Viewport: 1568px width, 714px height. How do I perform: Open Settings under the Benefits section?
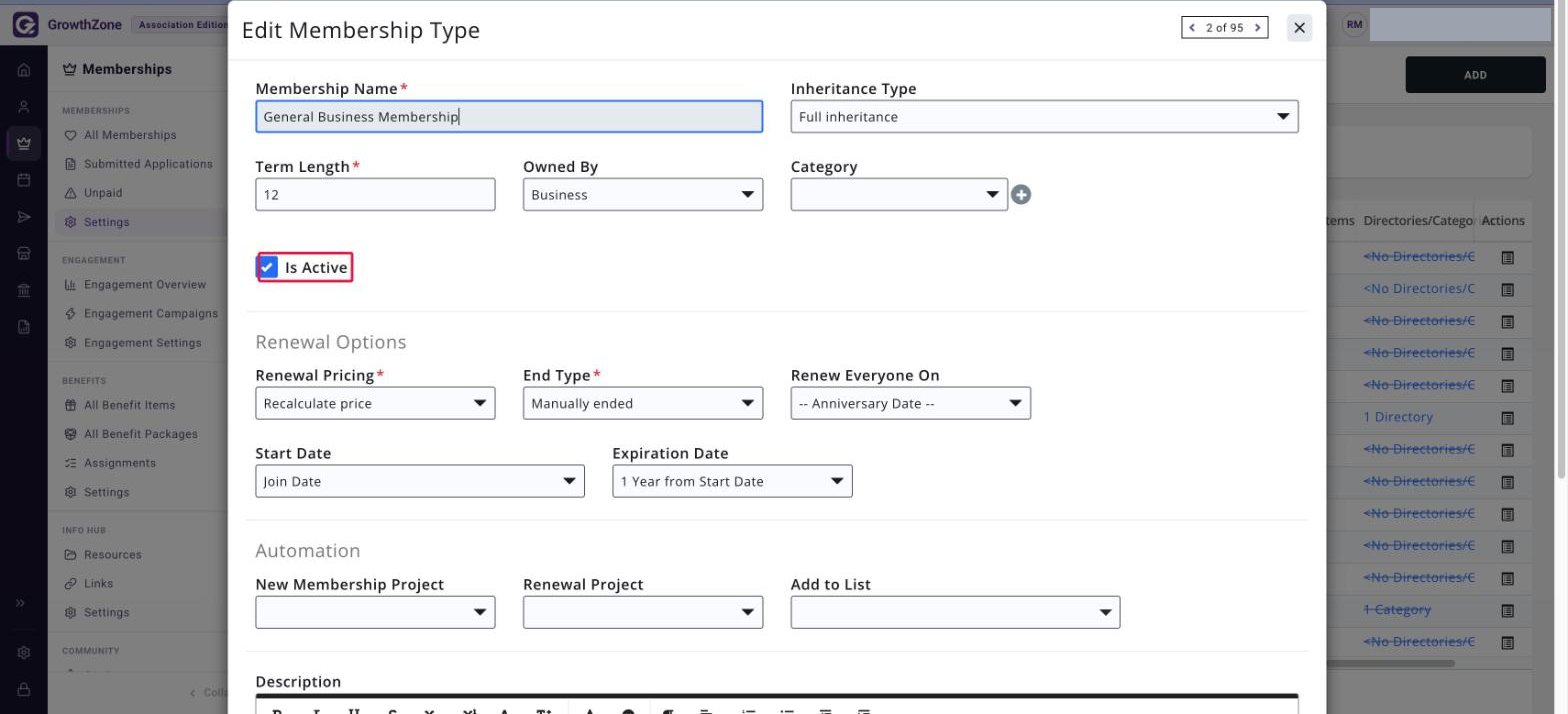[106, 492]
